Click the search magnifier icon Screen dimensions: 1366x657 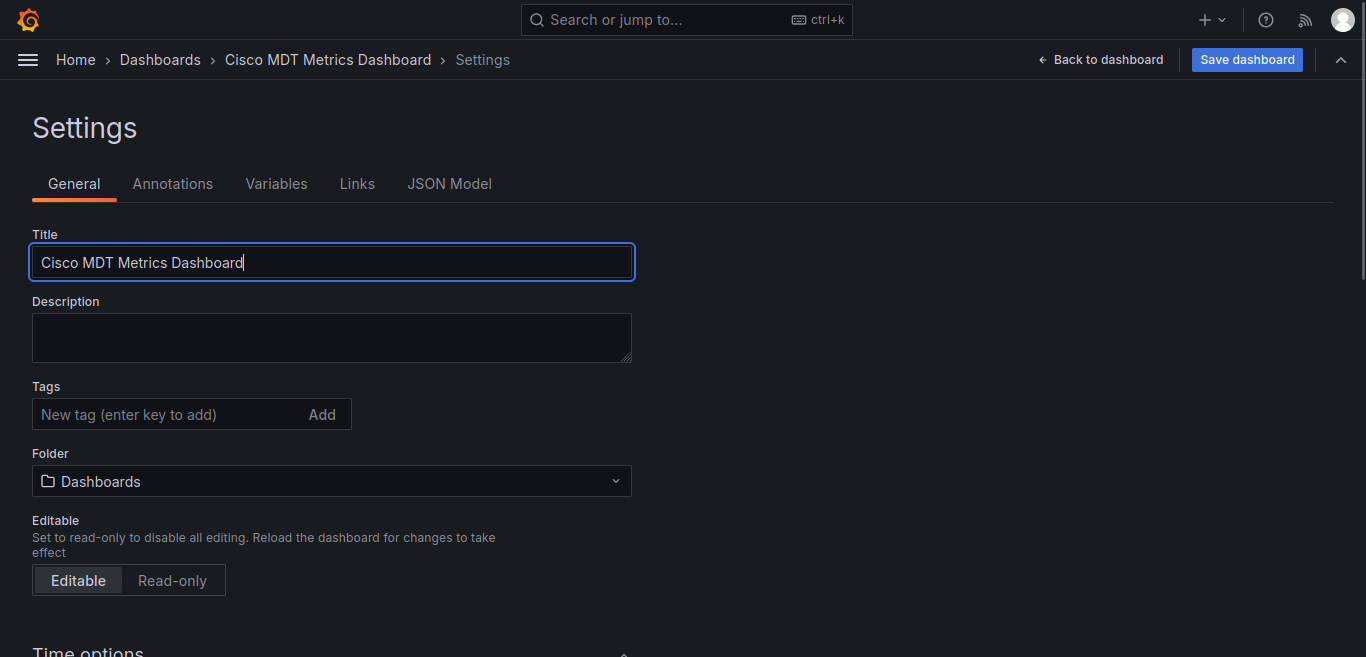tap(537, 20)
